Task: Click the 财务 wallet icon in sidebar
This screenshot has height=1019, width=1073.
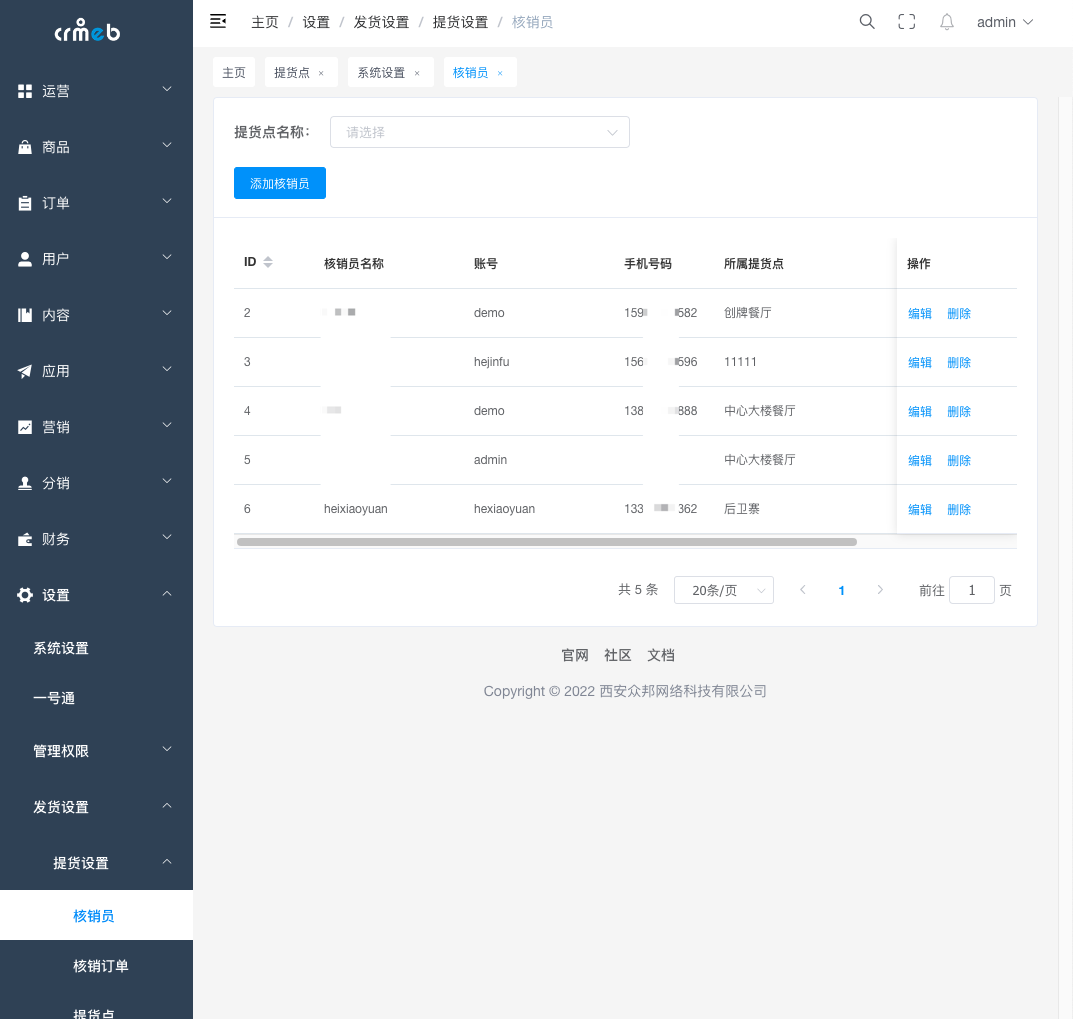Action: (25, 539)
